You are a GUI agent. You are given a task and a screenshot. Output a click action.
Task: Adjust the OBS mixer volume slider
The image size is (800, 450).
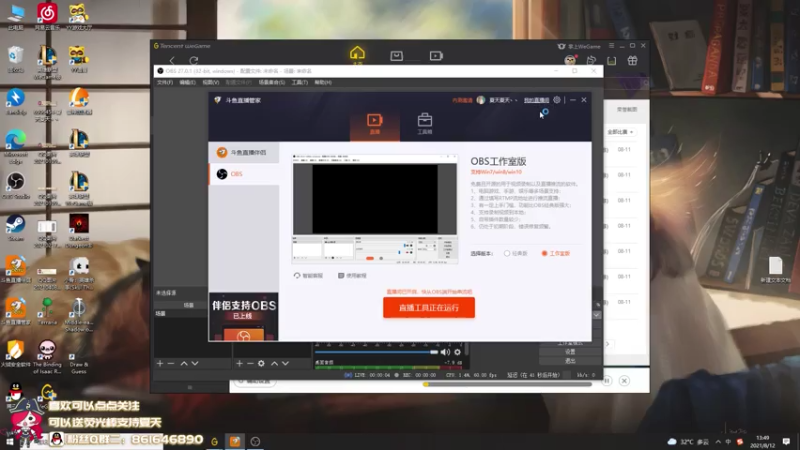(x=376, y=352)
